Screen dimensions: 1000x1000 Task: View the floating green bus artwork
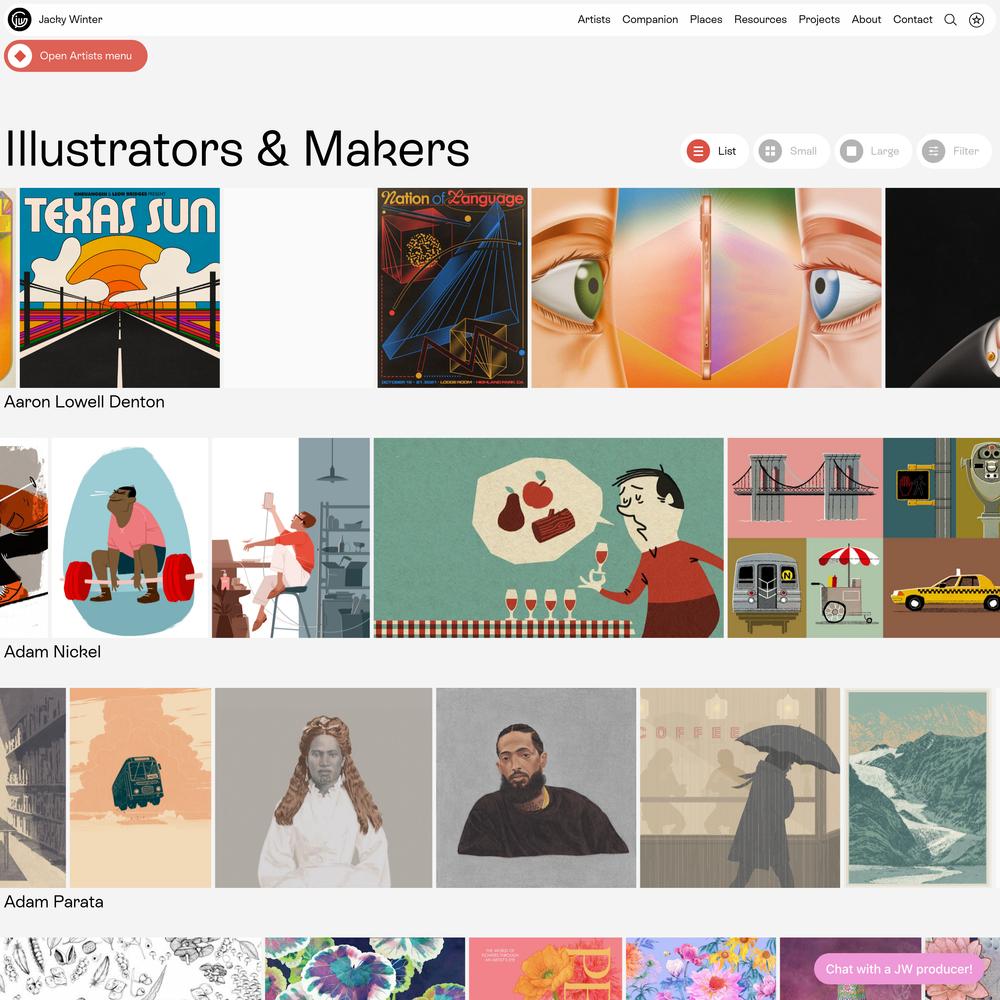(x=140, y=788)
